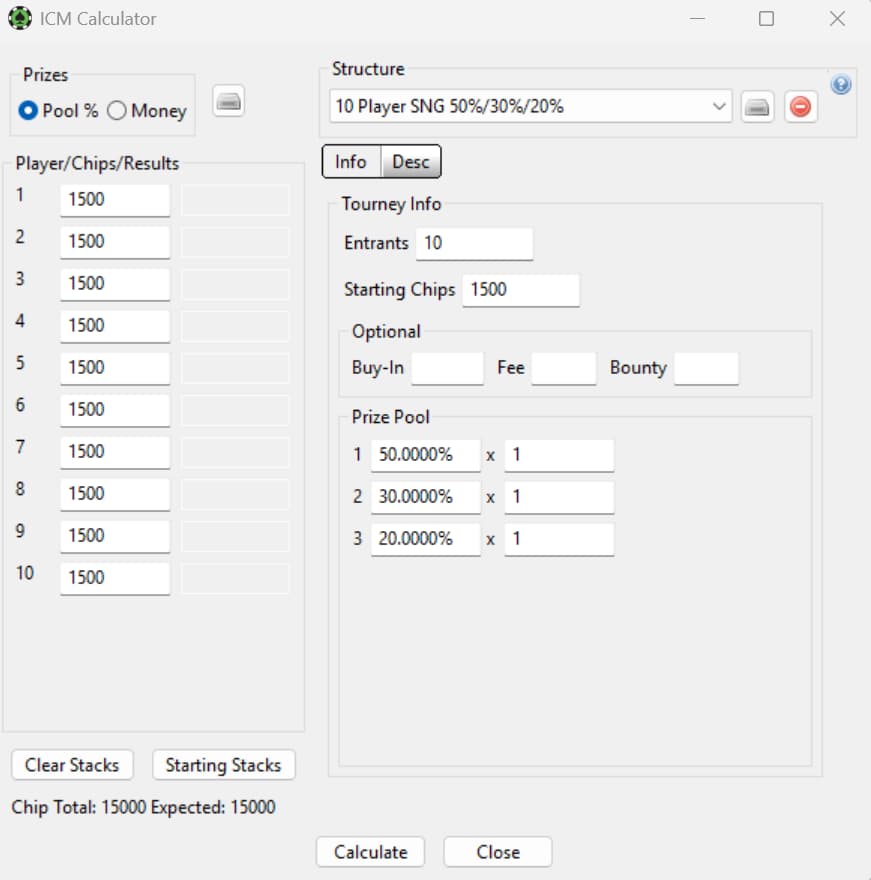Screen dimensions: 871x880
Task: Click the Entrants input field
Action: (x=475, y=243)
